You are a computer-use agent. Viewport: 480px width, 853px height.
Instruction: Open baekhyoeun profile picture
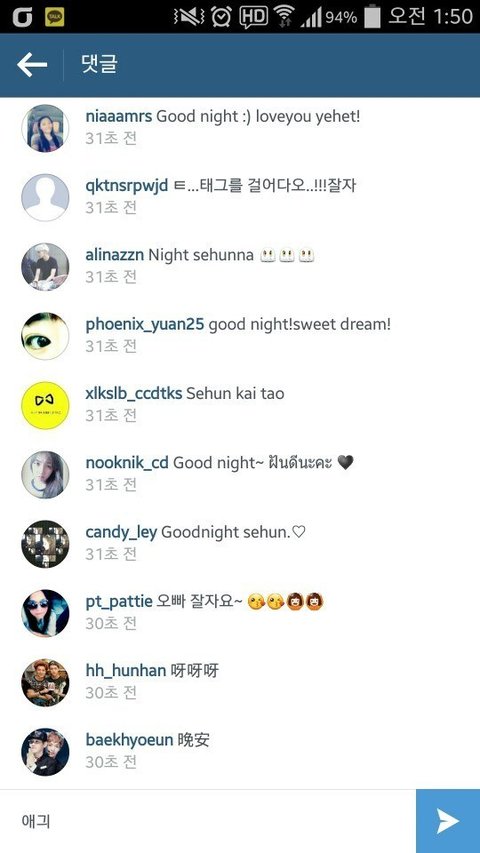pos(45,752)
